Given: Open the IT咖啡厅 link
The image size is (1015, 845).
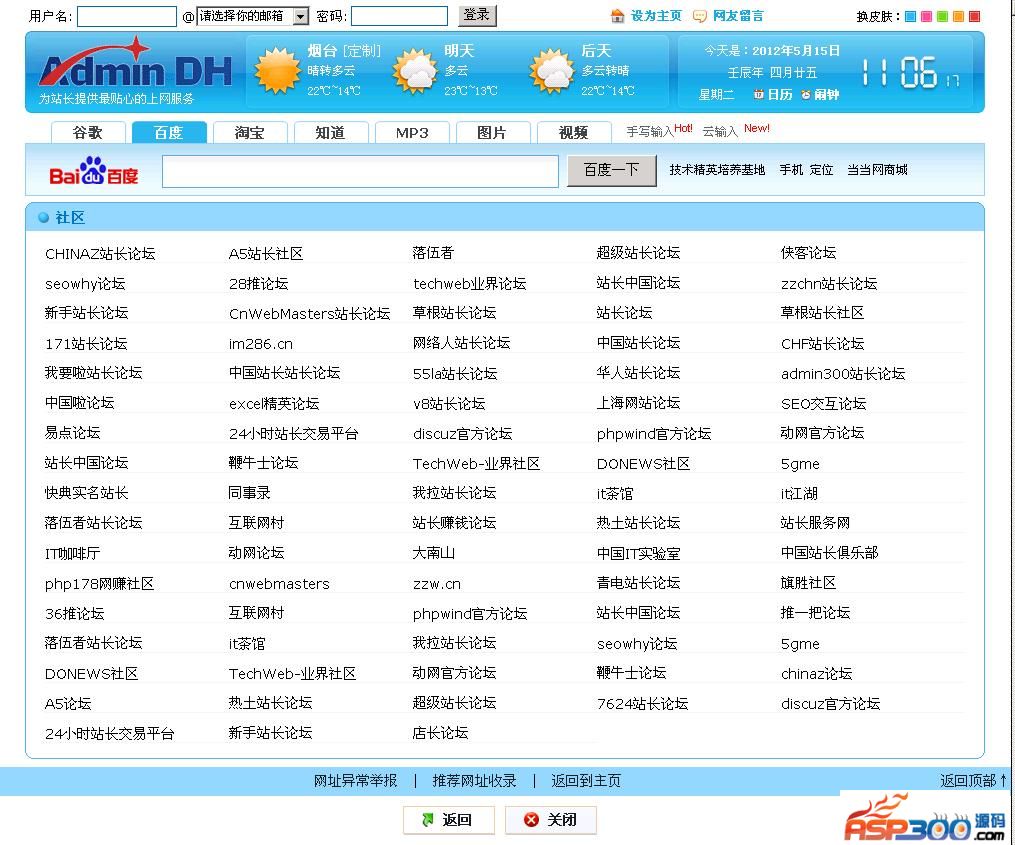Looking at the screenshot, I should point(72,554).
